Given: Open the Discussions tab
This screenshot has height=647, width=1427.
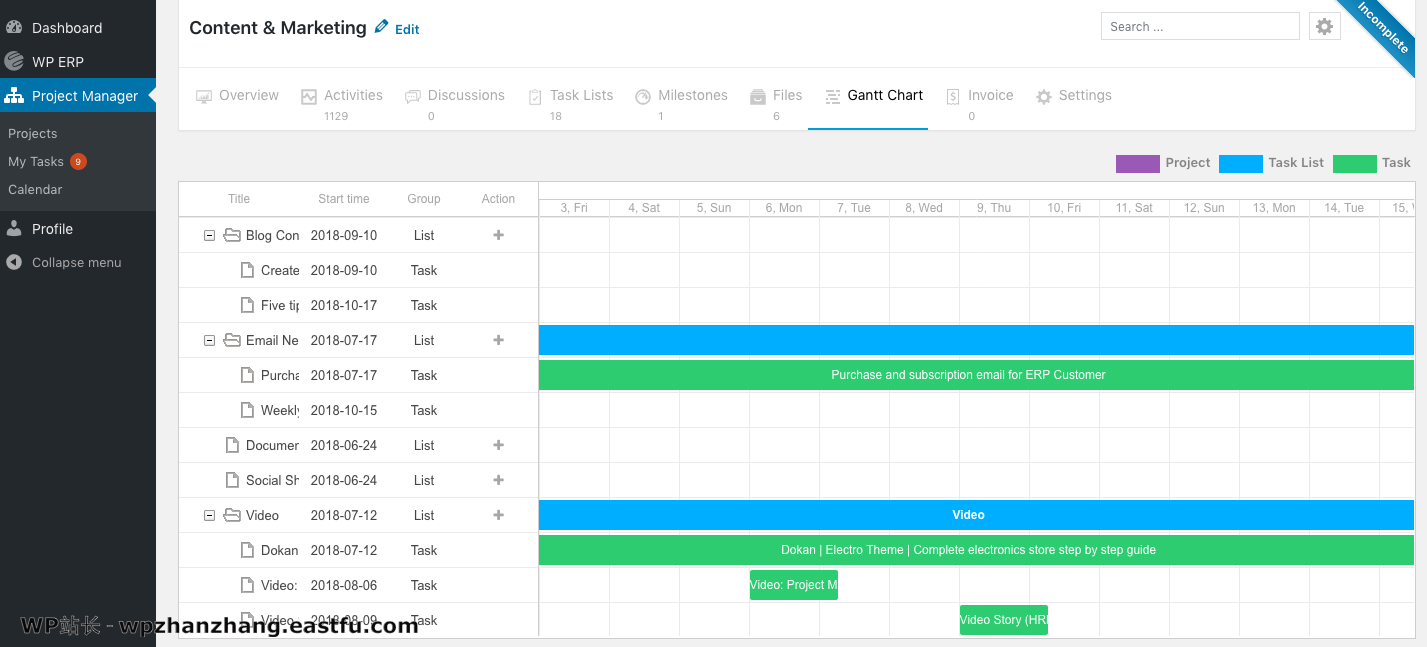Looking at the screenshot, I should (465, 96).
